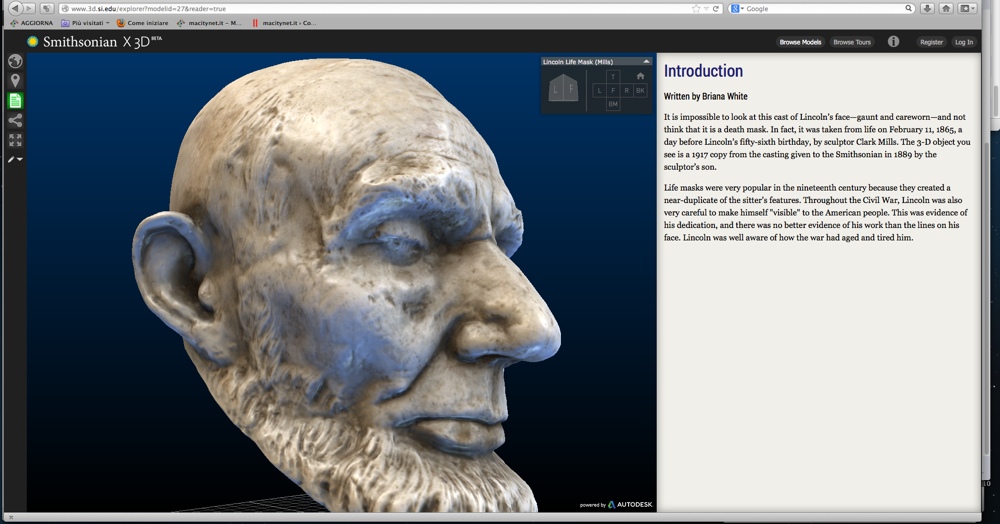The image size is (1000, 524).
Task: Click the browser forward arrow button
Action: (x=29, y=8)
